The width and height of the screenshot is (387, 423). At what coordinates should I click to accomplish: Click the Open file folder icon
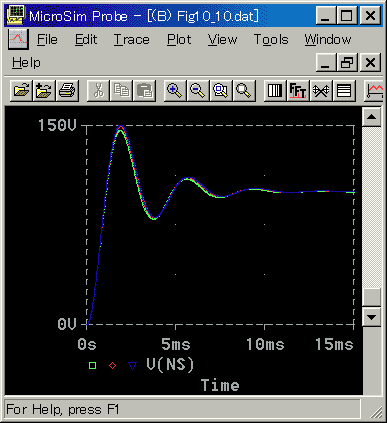[x=21, y=90]
